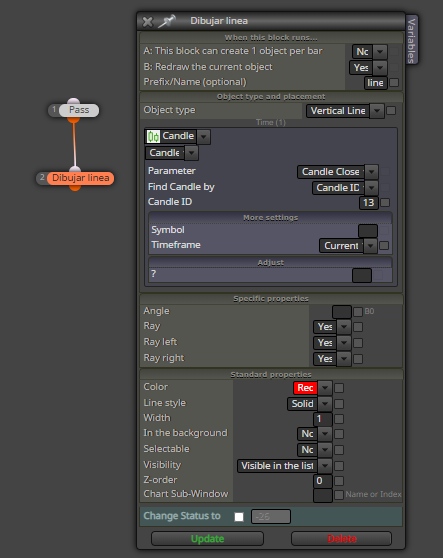
Task: Open the Ray Yes dropdown
Action: point(332,327)
